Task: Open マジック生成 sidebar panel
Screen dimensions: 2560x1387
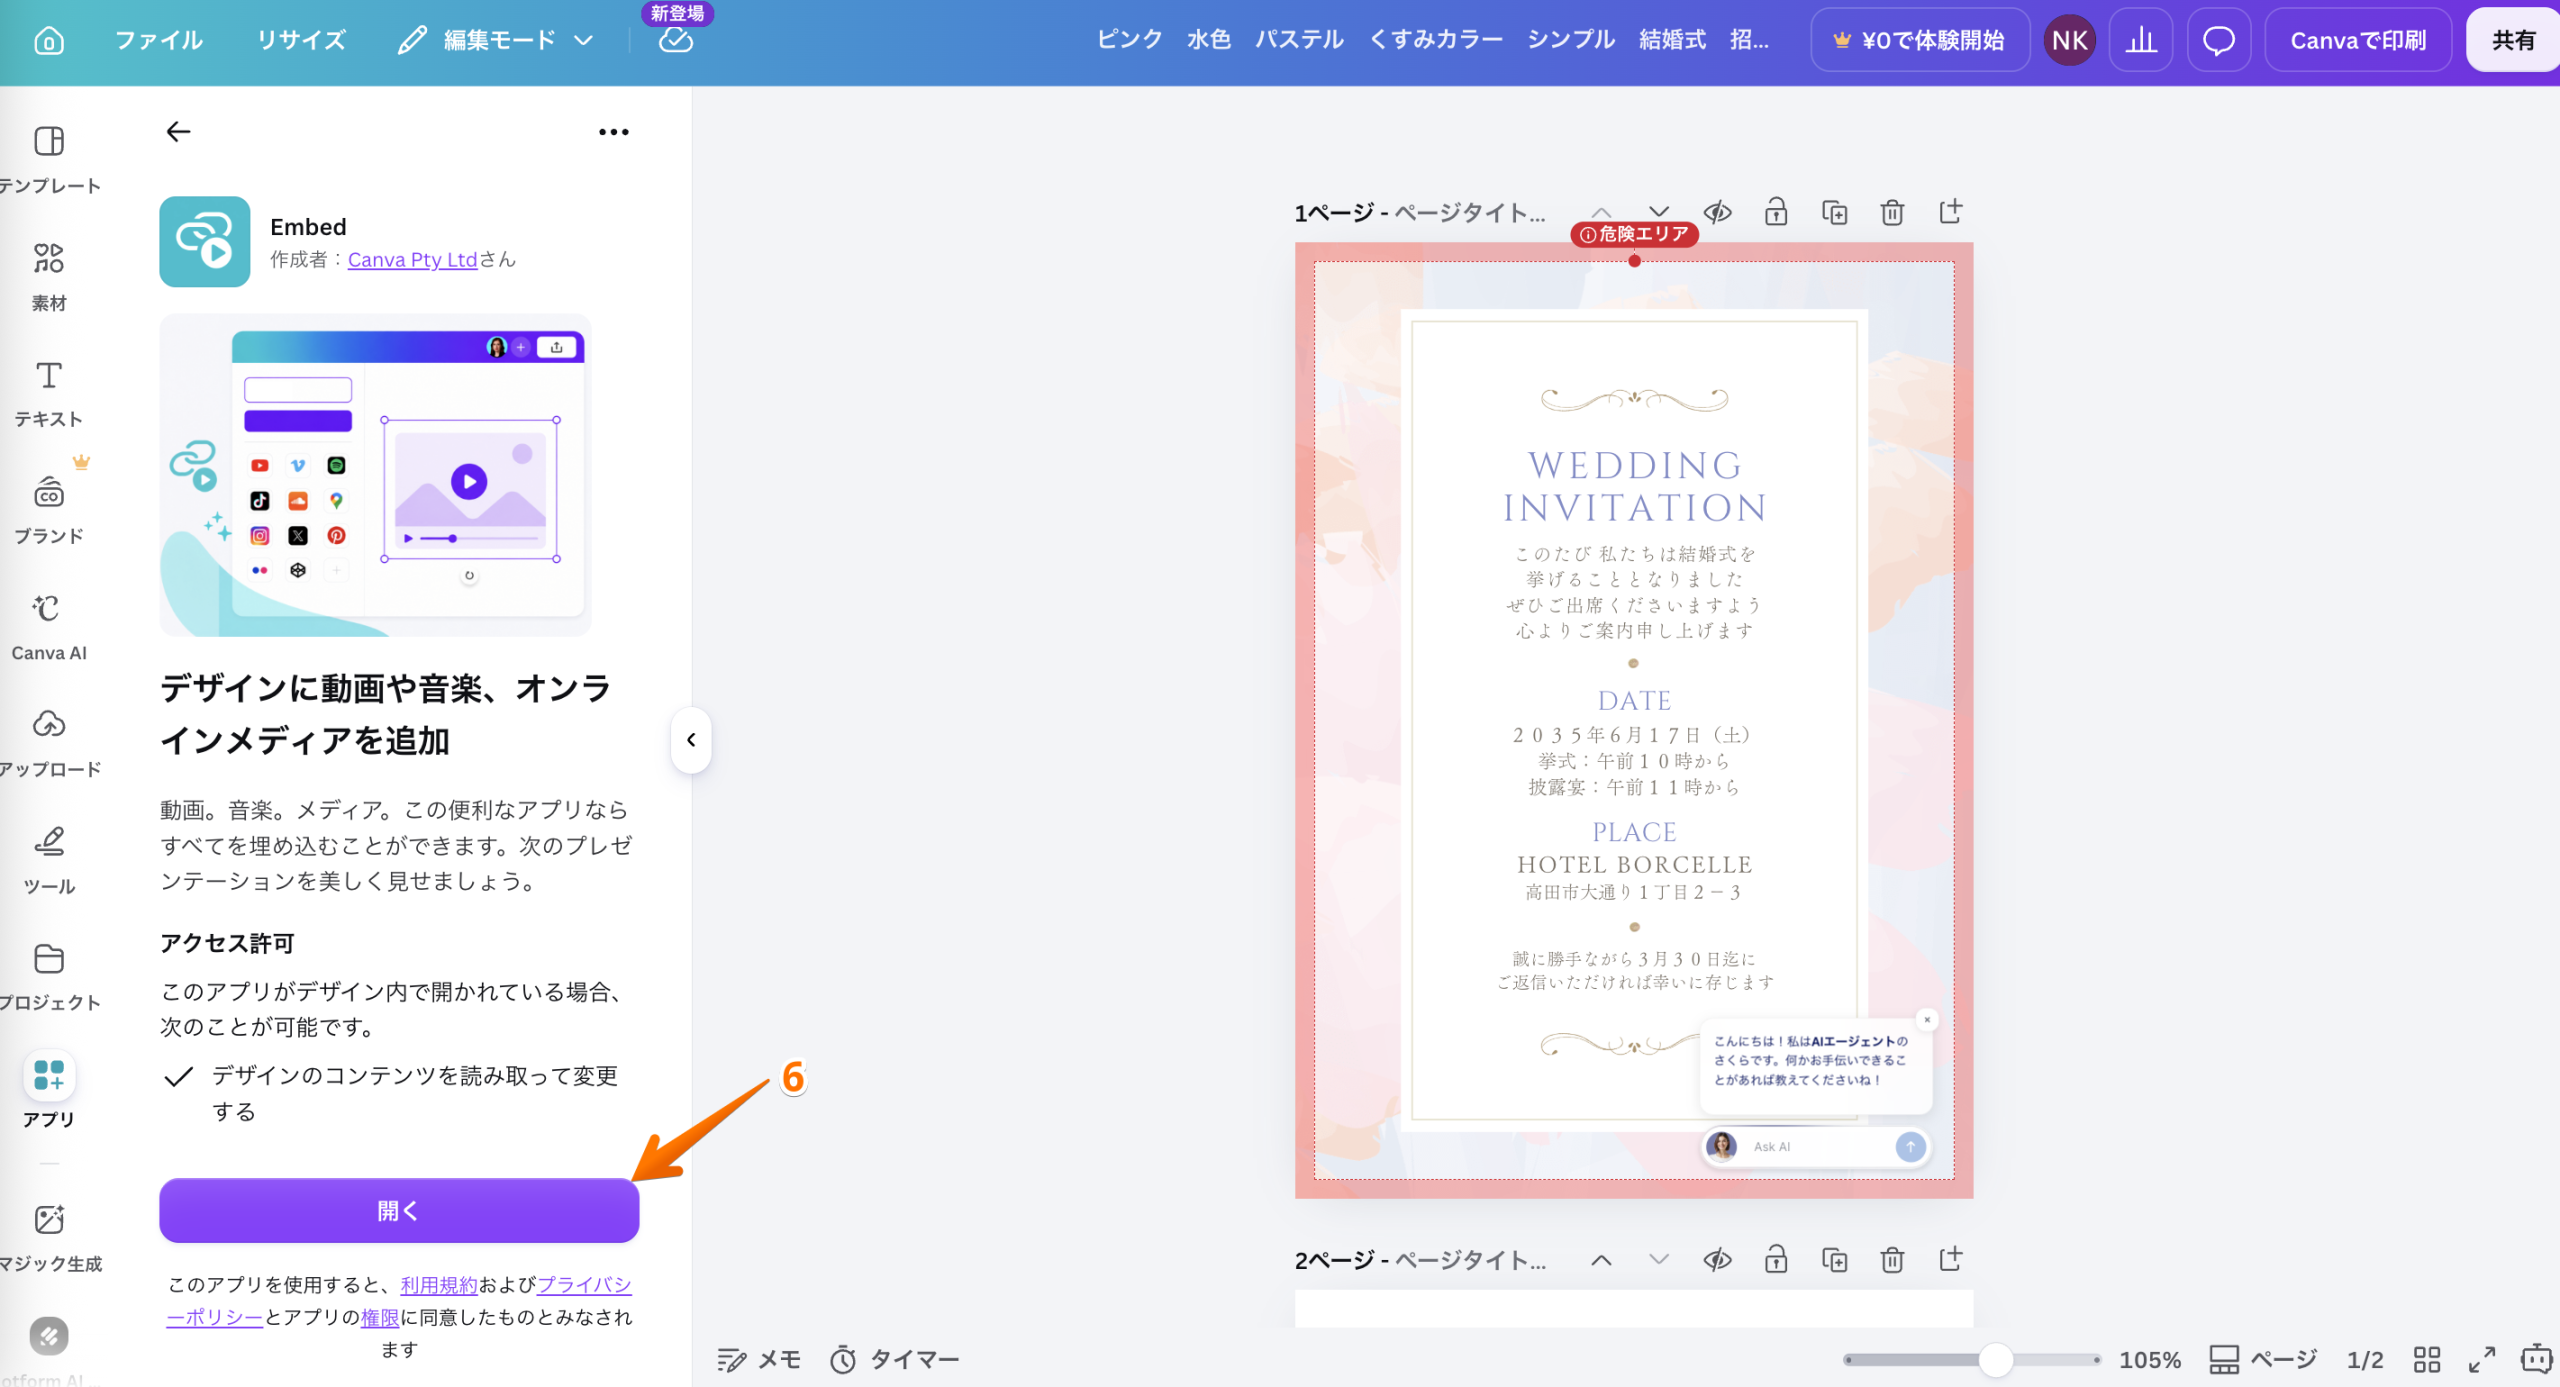Action: click(49, 1238)
